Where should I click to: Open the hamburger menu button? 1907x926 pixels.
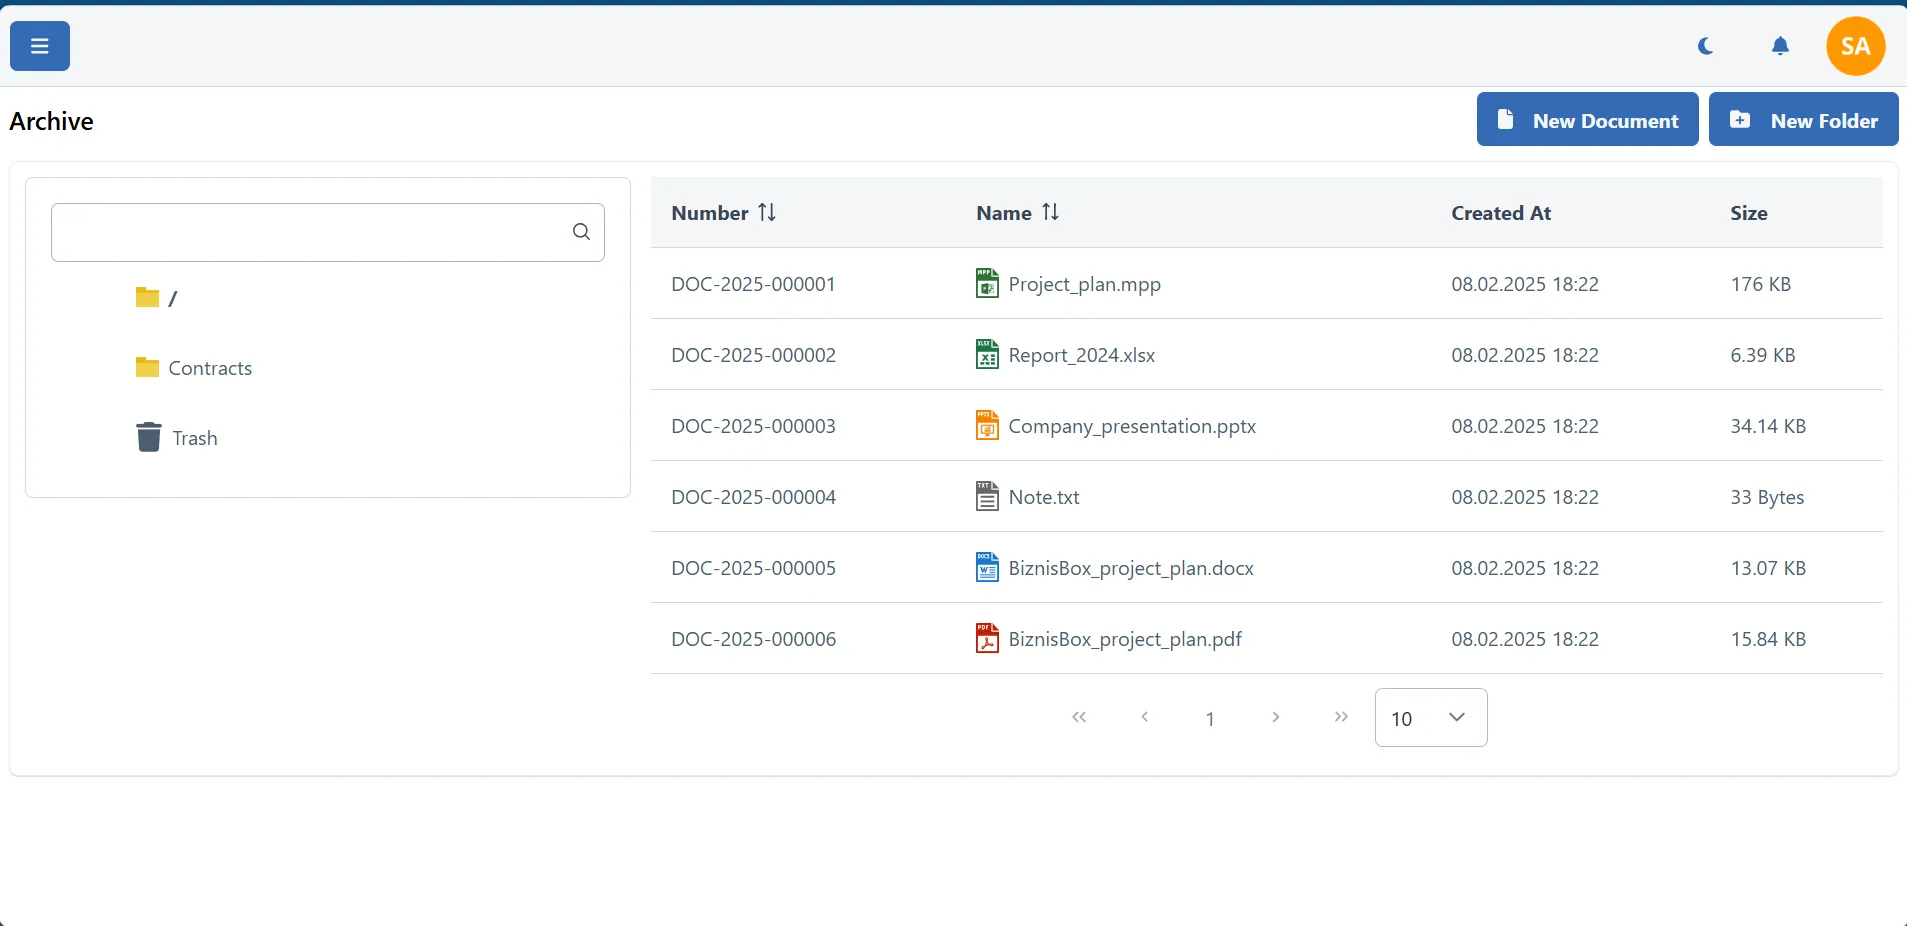tap(40, 46)
